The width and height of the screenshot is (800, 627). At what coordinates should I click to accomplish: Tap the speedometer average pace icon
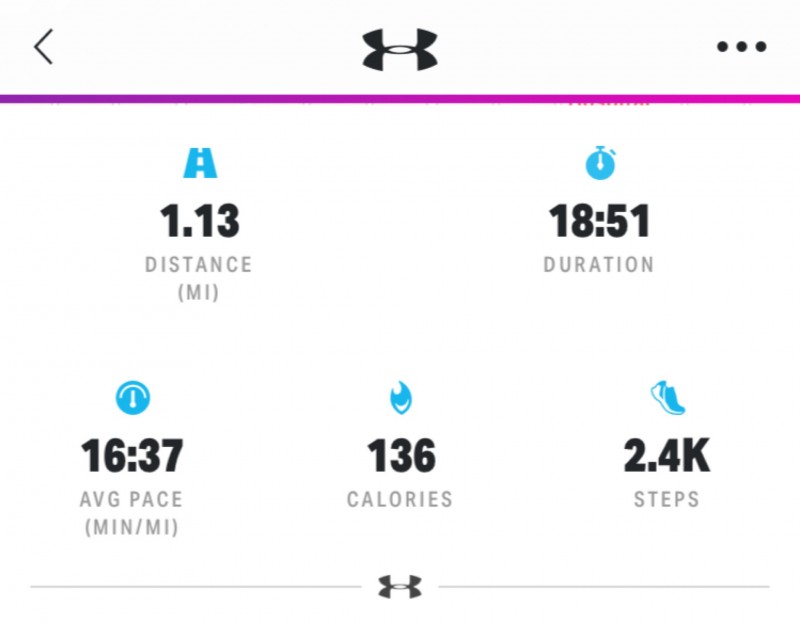132,398
